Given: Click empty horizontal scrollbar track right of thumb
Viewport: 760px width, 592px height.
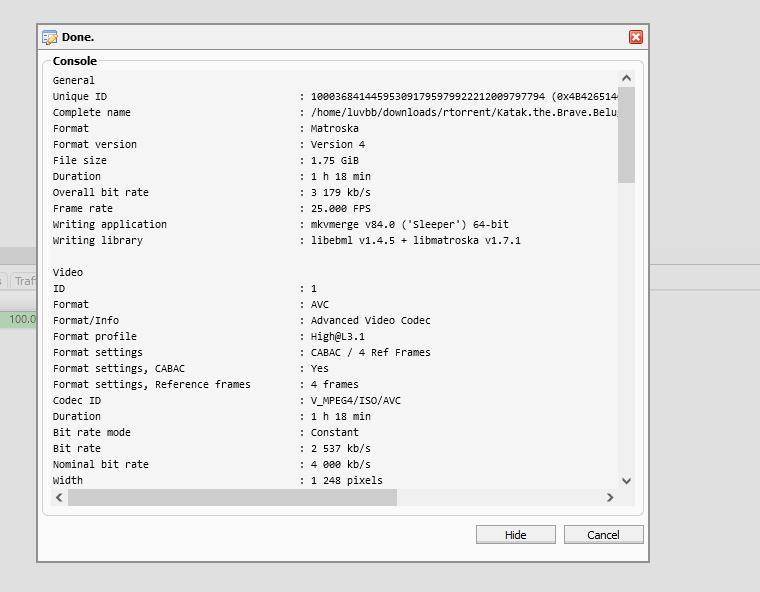Looking at the screenshot, I should pos(500,497).
